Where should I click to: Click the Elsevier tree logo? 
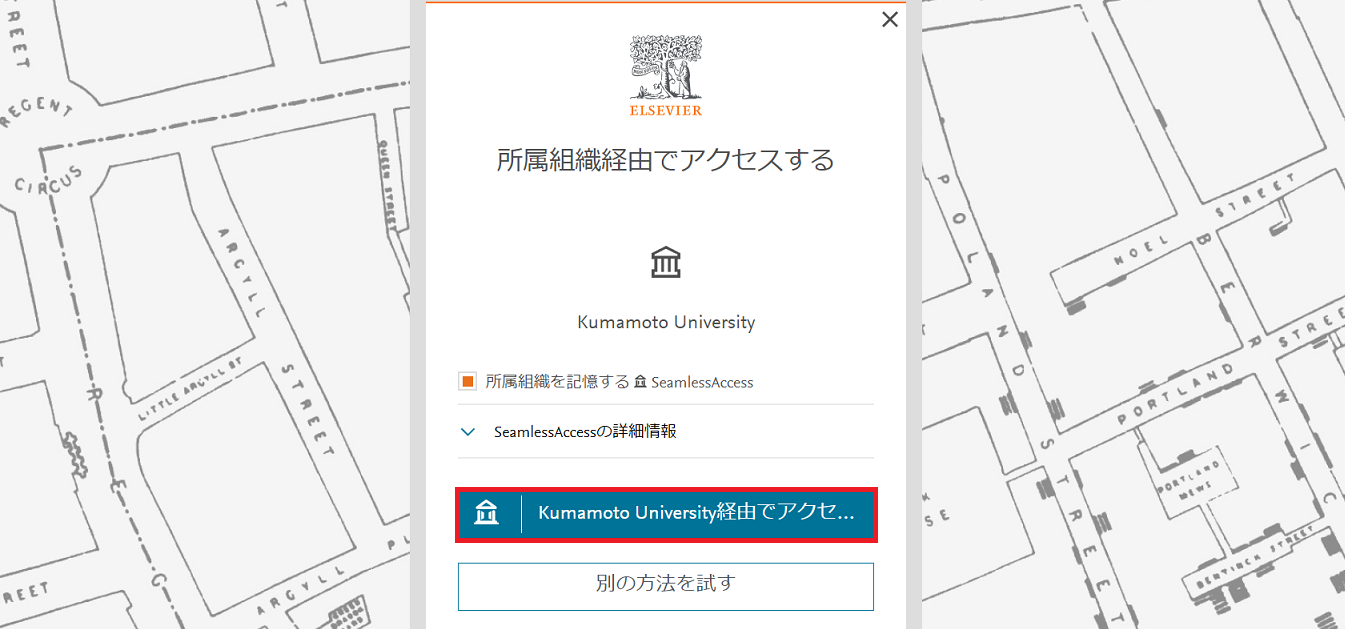[666, 68]
